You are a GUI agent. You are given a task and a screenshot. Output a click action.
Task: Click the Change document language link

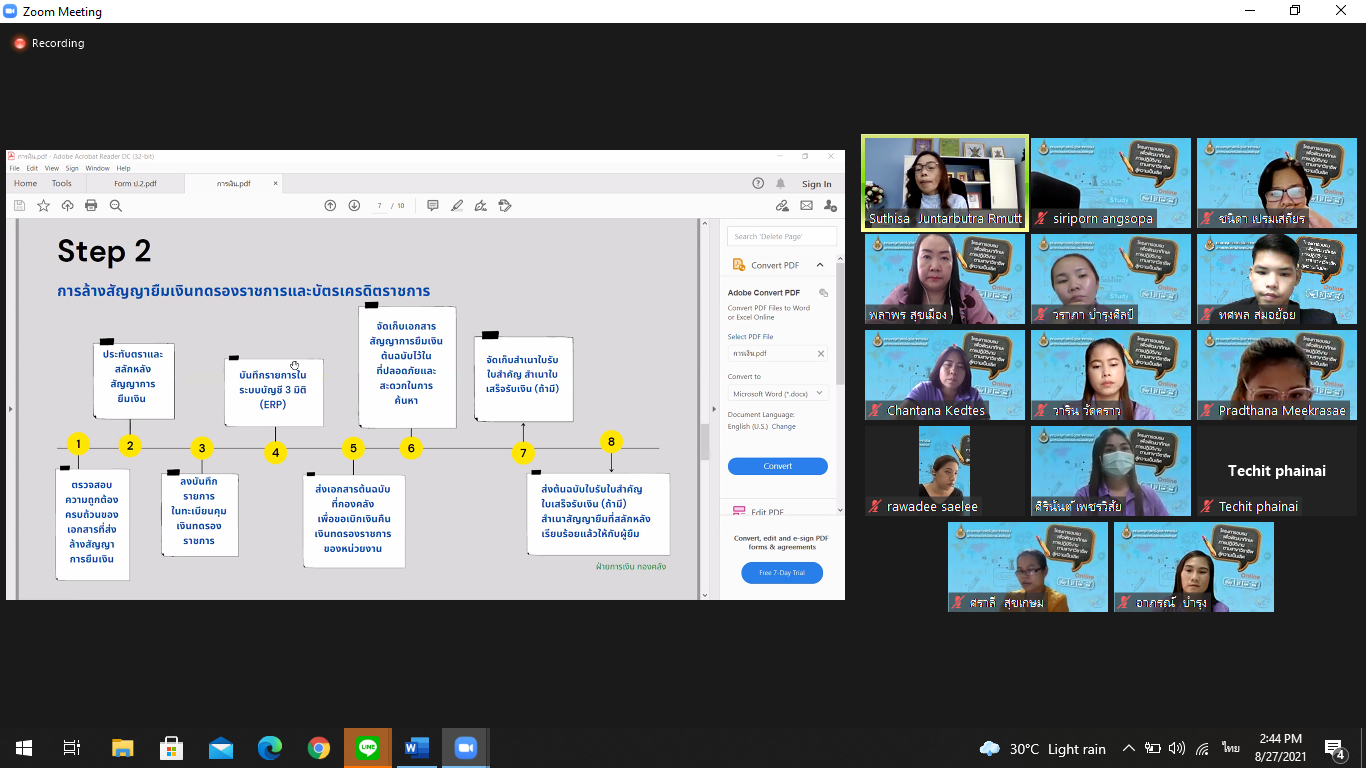click(x=784, y=426)
